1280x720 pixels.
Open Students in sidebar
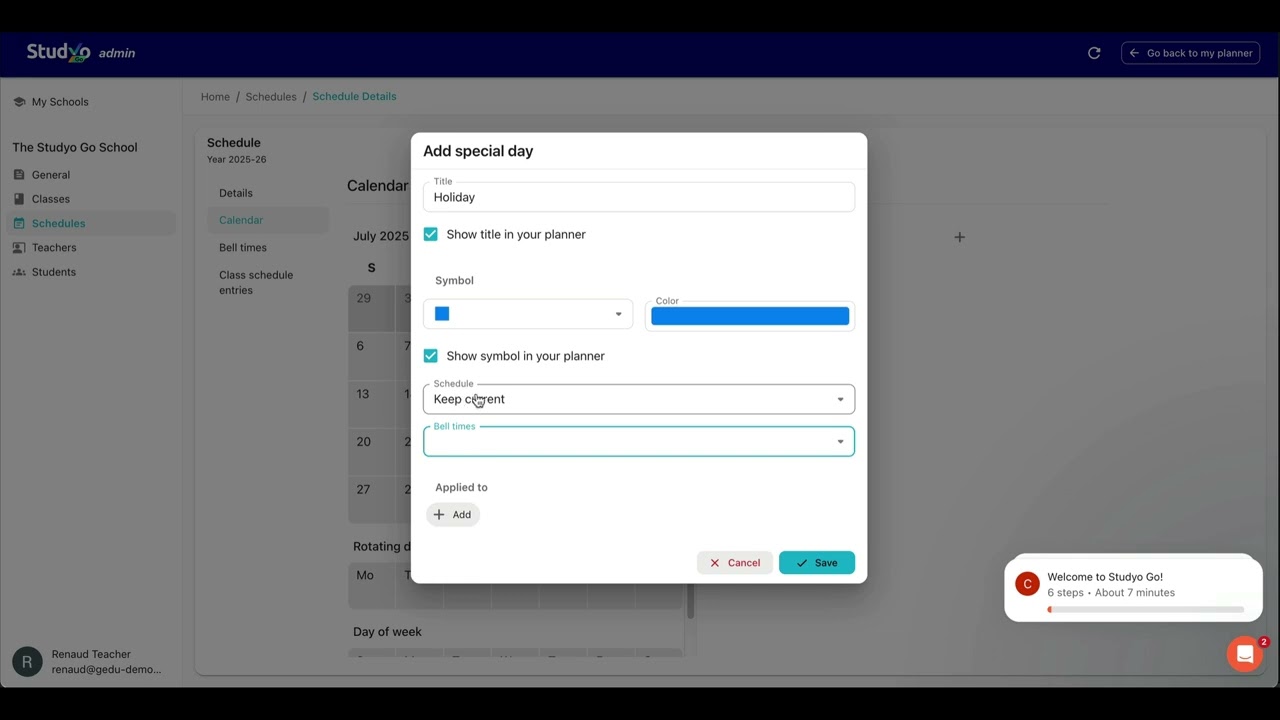point(54,272)
